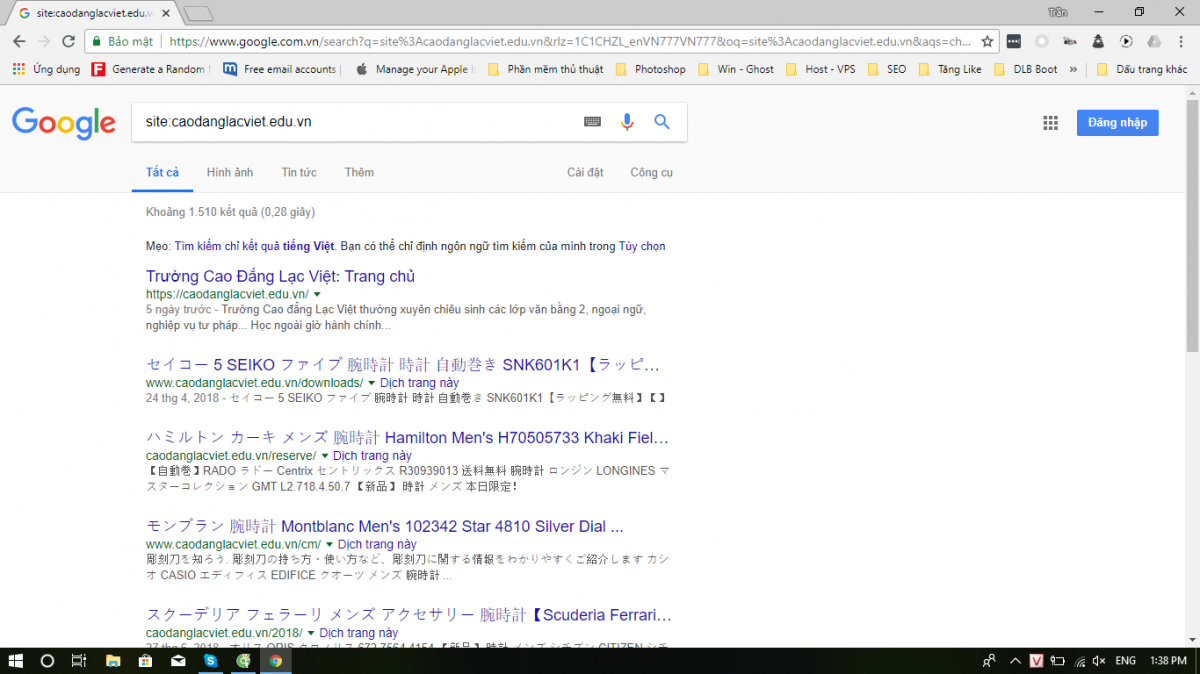The width and height of the screenshot is (1200, 674).
Task: Open the Wi-Fi network tray icon
Action: [x=1080, y=660]
